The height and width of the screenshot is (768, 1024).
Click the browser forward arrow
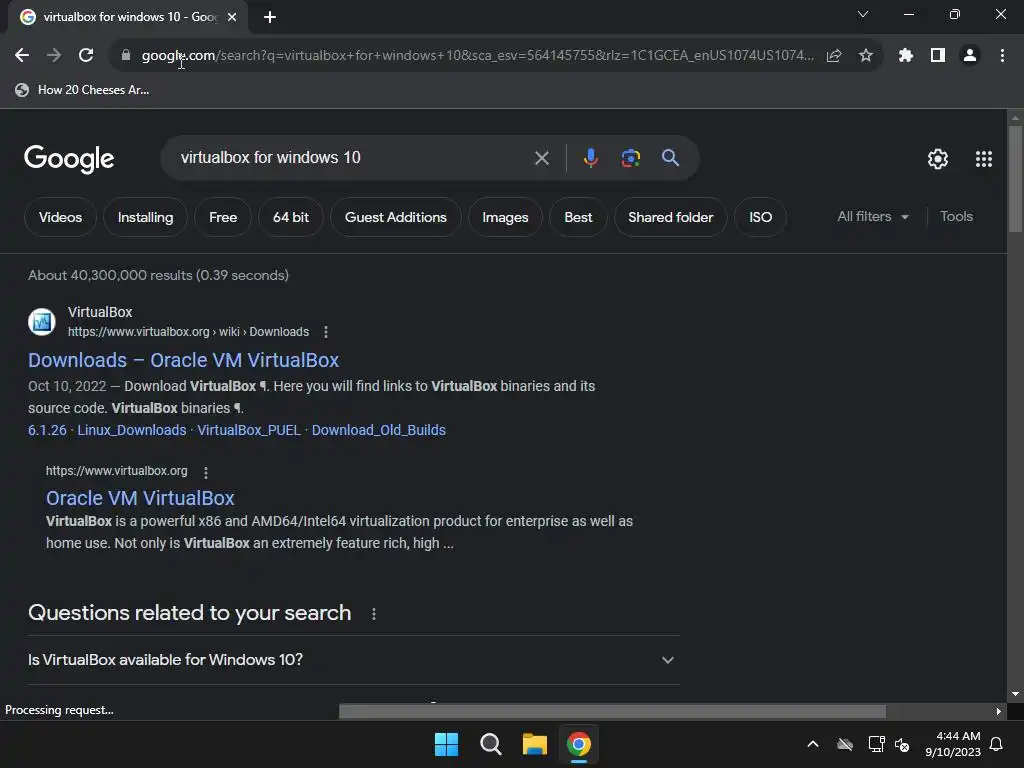(x=54, y=56)
